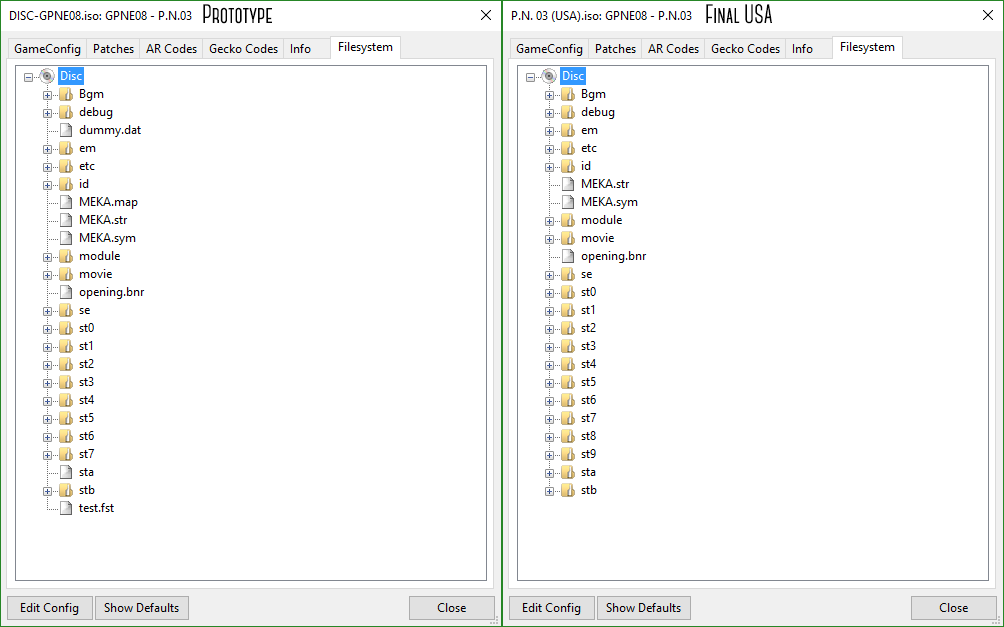Click the dummy.dat file icon in Prototype window
Image resolution: width=1004 pixels, height=627 pixels.
coord(66,130)
